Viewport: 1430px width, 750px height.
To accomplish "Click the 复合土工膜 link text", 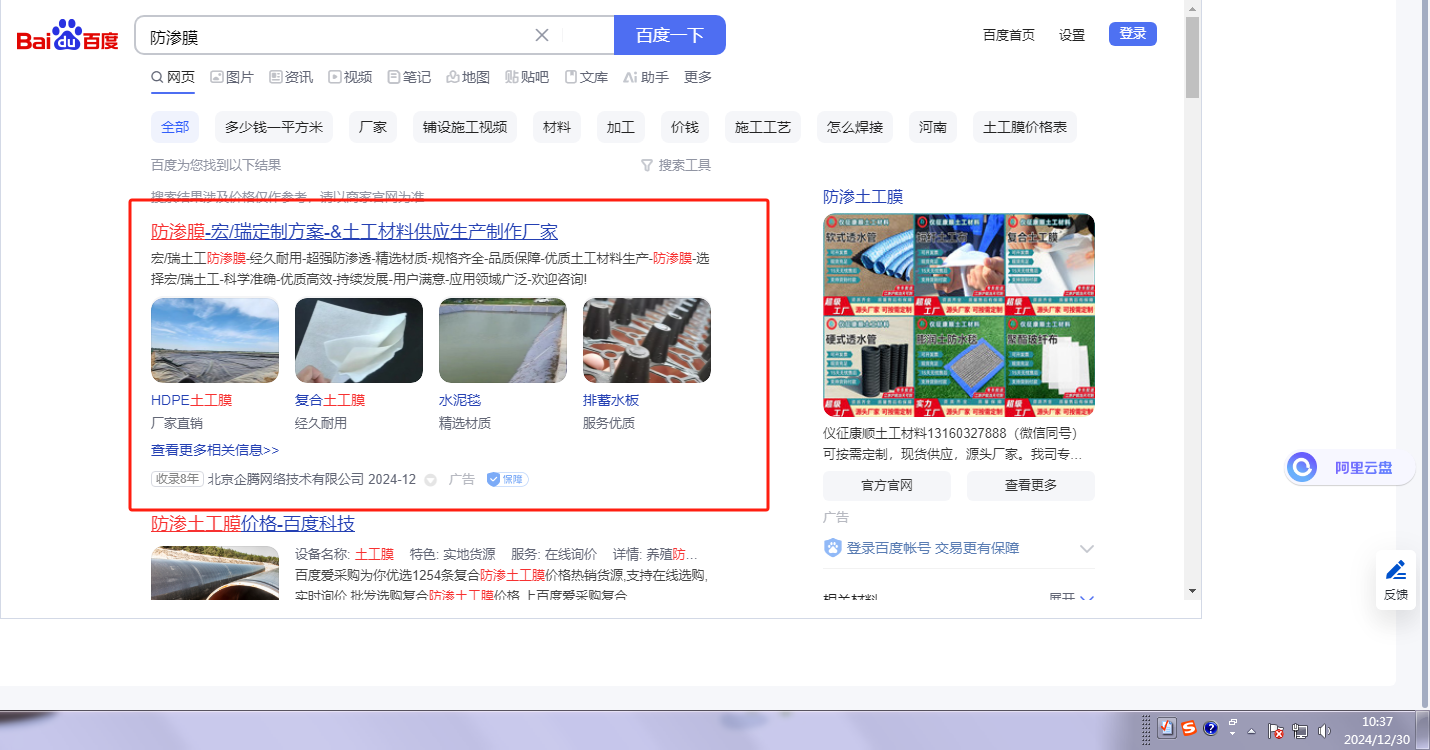I will (330, 400).
